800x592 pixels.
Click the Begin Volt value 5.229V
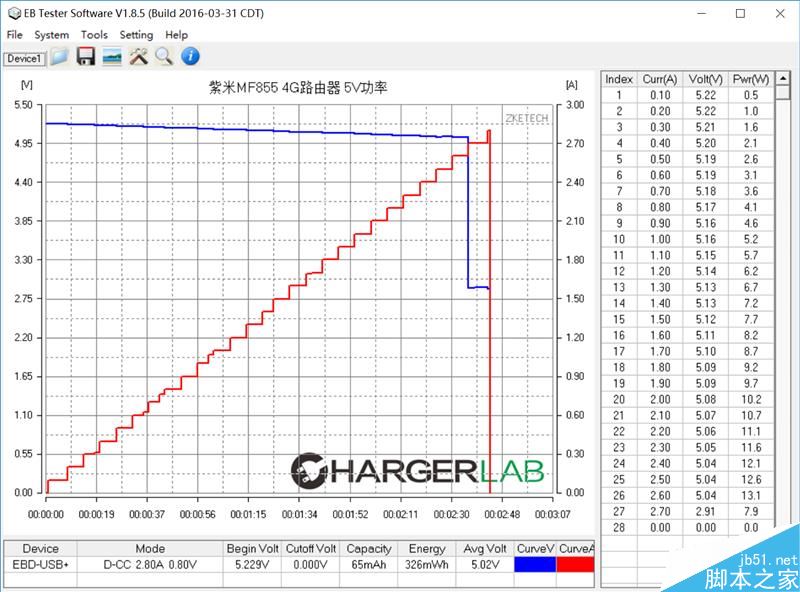[x=253, y=564]
